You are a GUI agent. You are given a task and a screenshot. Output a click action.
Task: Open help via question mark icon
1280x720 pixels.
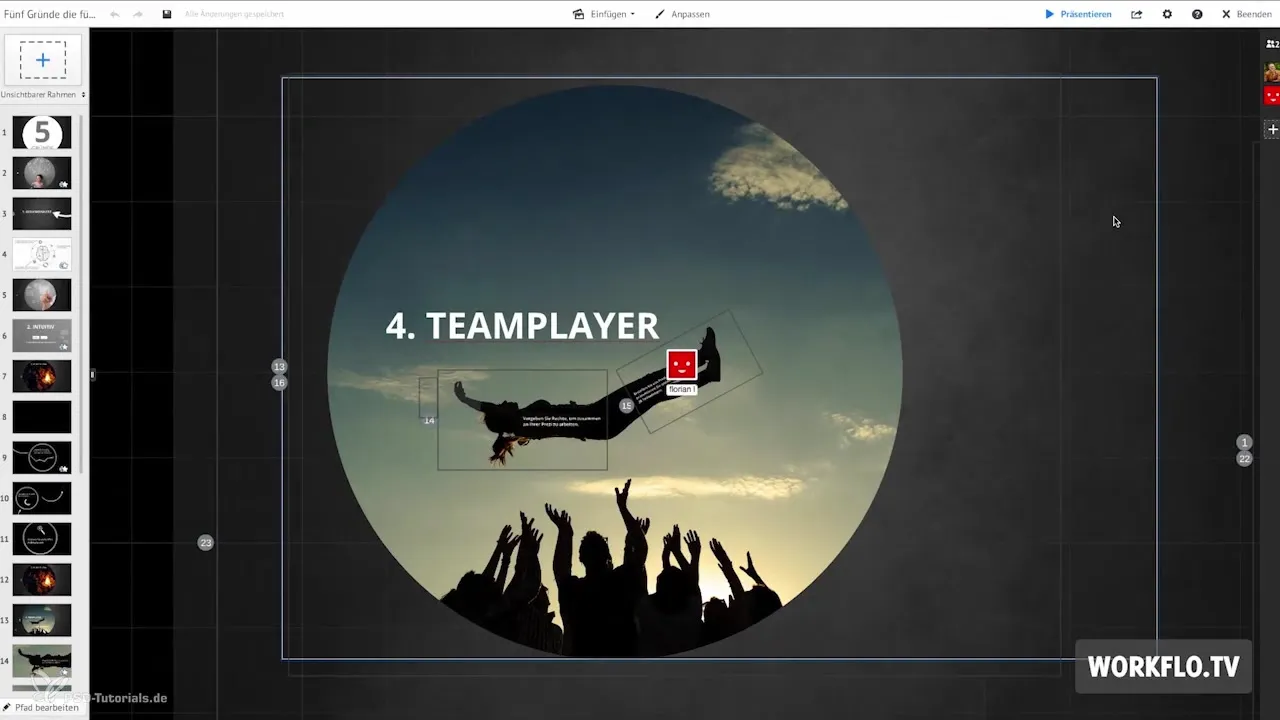1197,15
